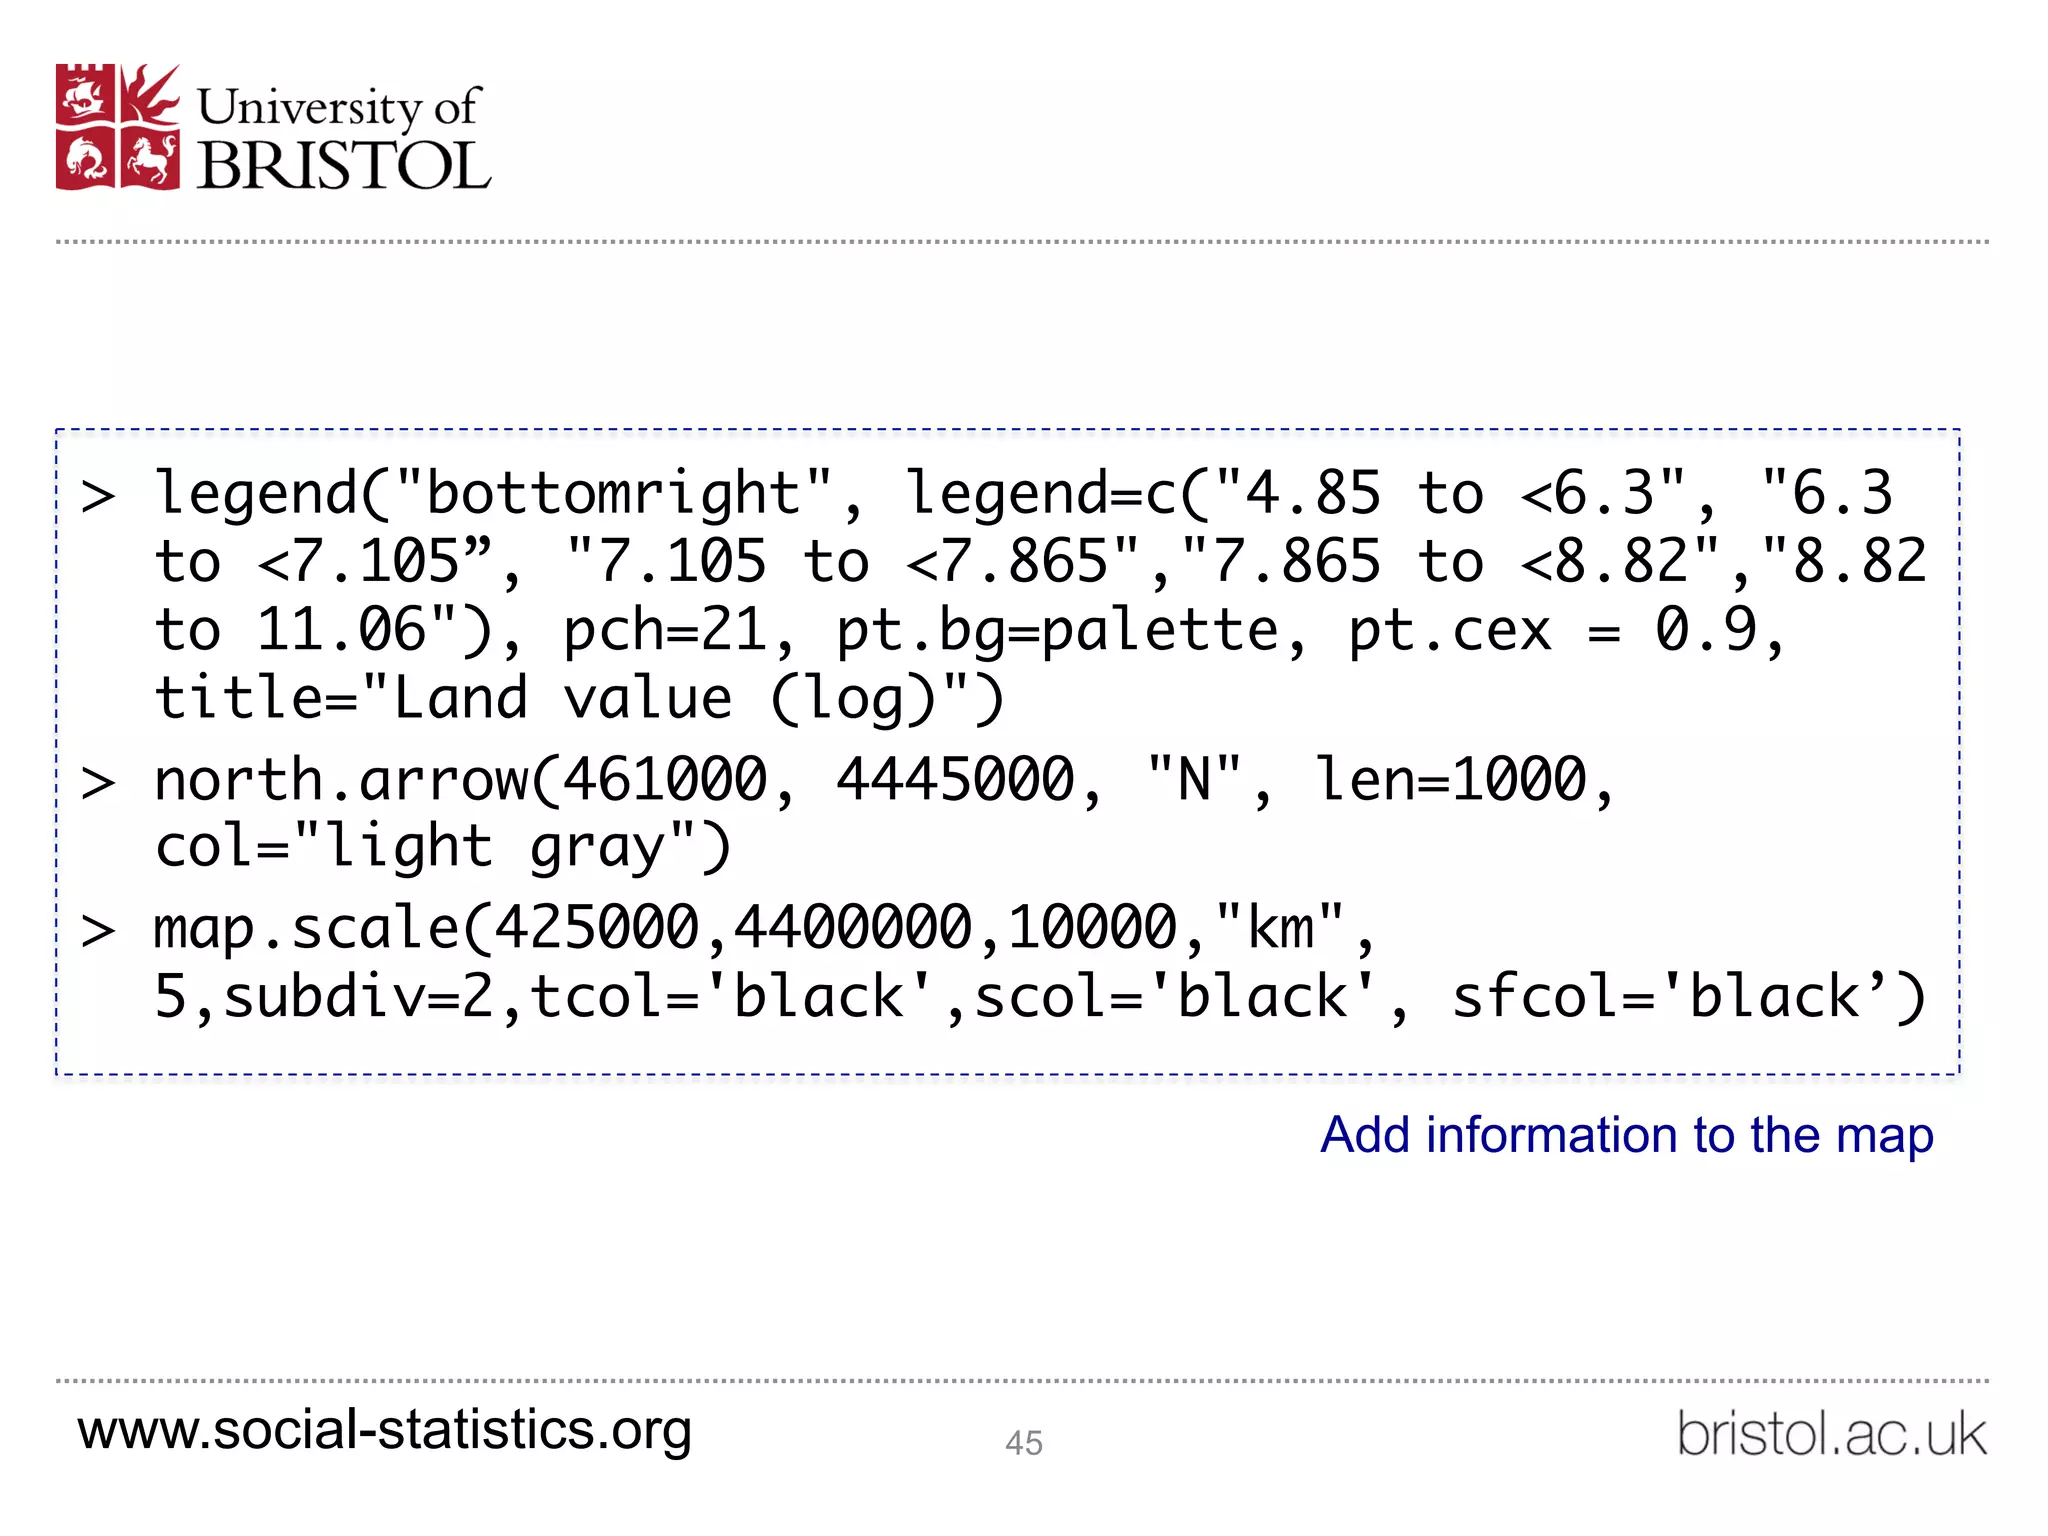
Task: Click the prompt symbol before map.scale
Action: click(98, 931)
